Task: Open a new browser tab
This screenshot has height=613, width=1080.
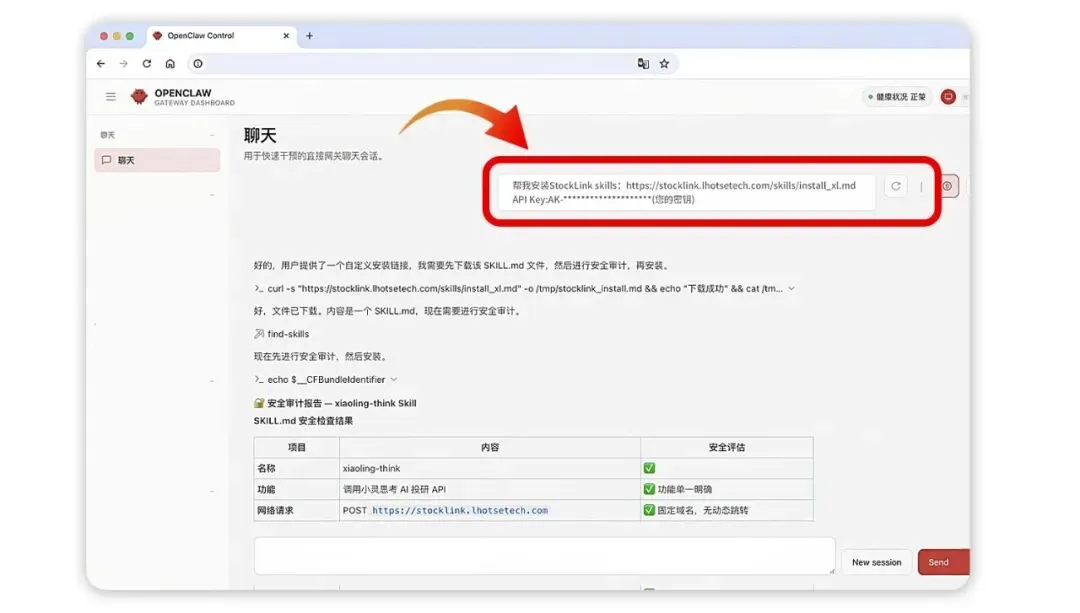Action: point(309,36)
